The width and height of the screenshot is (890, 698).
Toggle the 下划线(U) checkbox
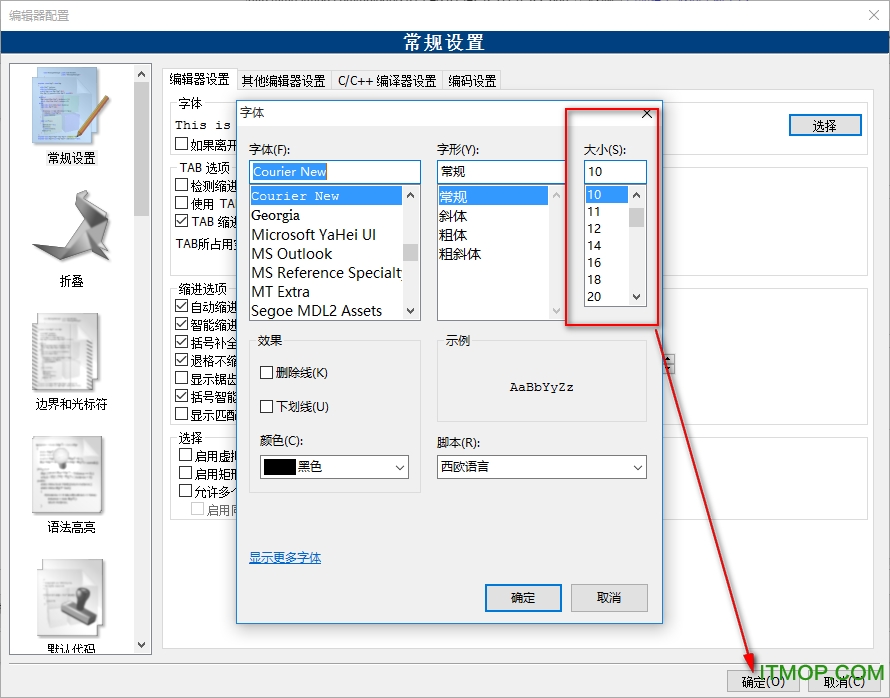[x=266, y=406]
